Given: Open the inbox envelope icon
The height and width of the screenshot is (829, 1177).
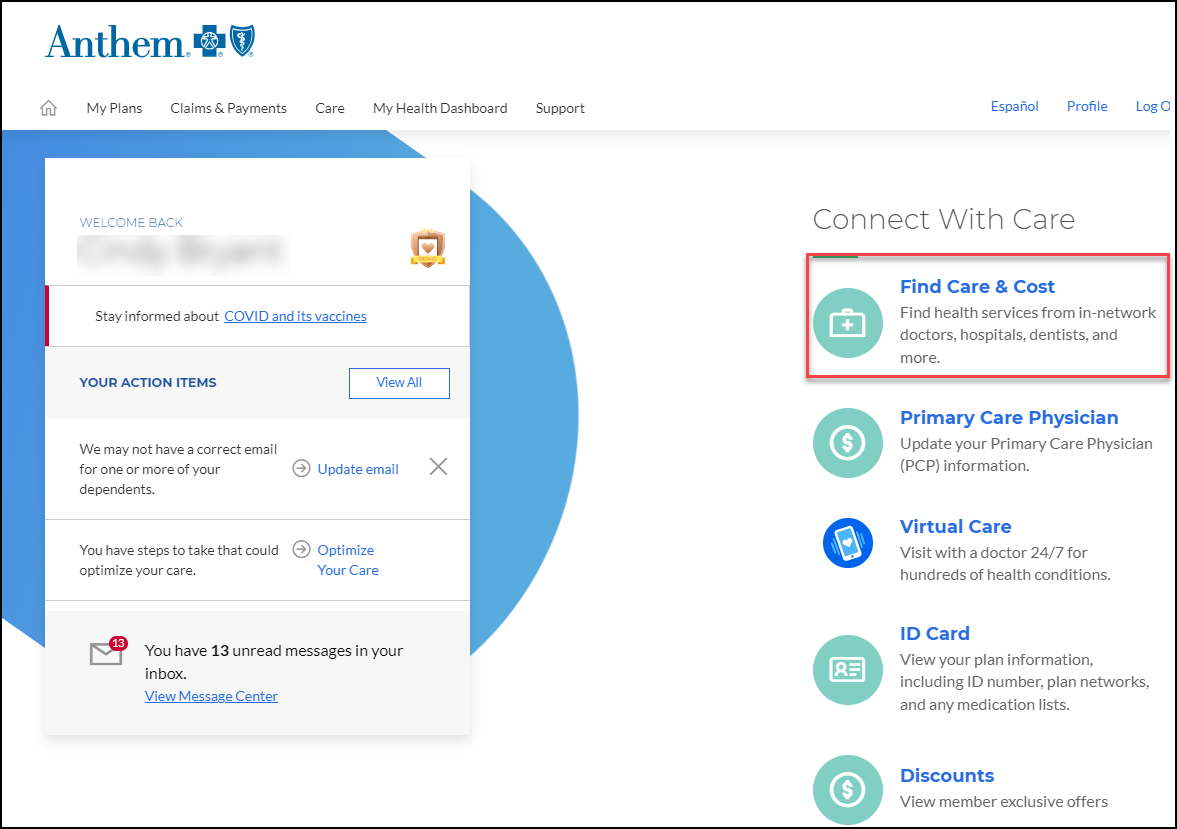Looking at the screenshot, I should point(106,653).
